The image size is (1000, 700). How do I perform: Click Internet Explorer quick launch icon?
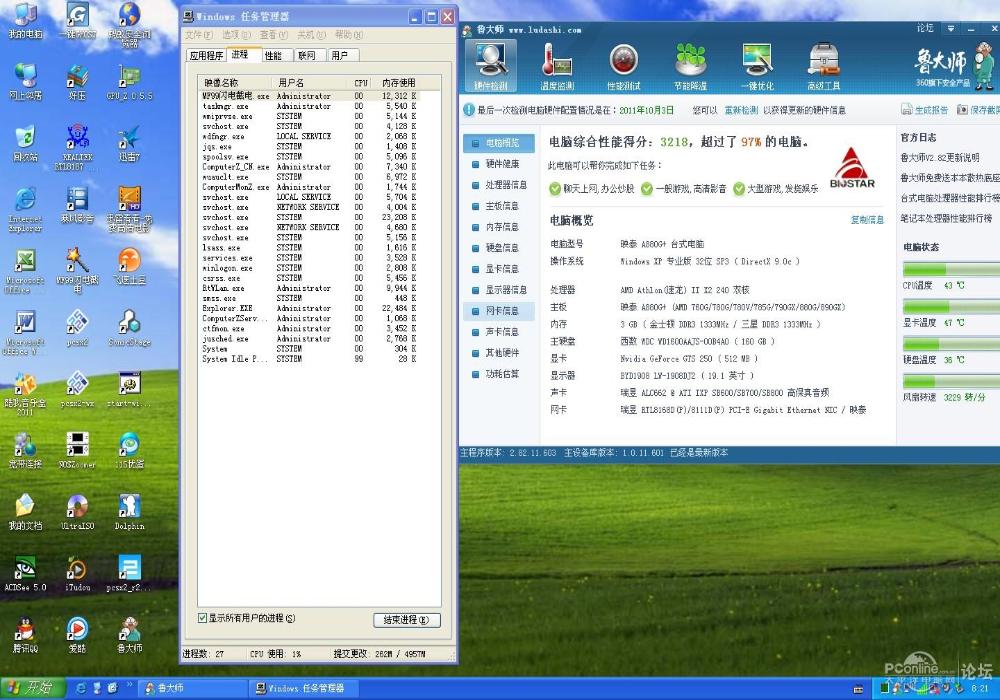pyautogui.click(x=81, y=688)
